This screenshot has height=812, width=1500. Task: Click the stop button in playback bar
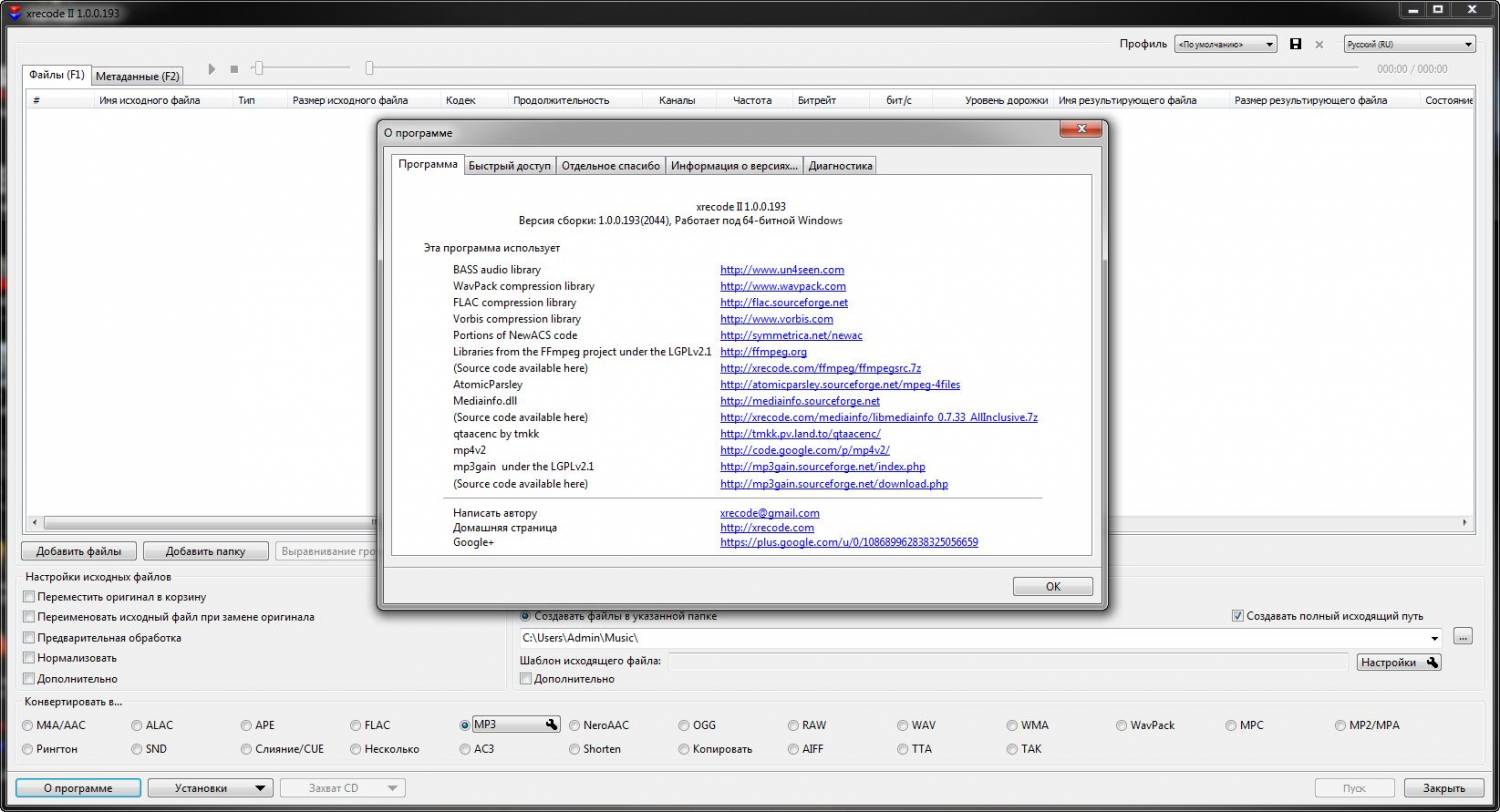coord(234,69)
